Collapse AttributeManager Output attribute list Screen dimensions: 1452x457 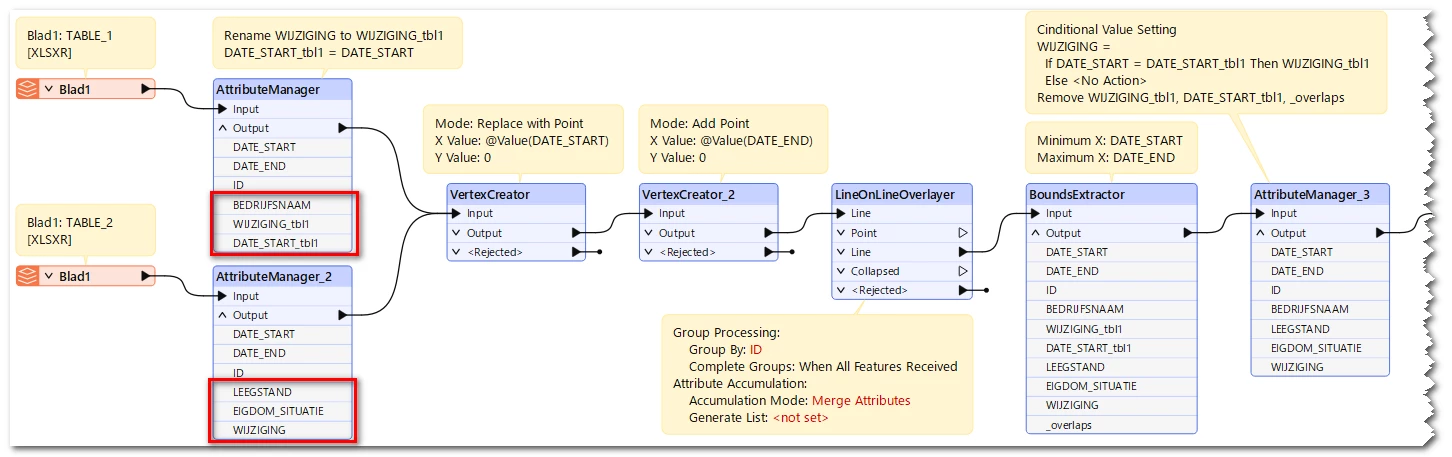[x=222, y=128]
